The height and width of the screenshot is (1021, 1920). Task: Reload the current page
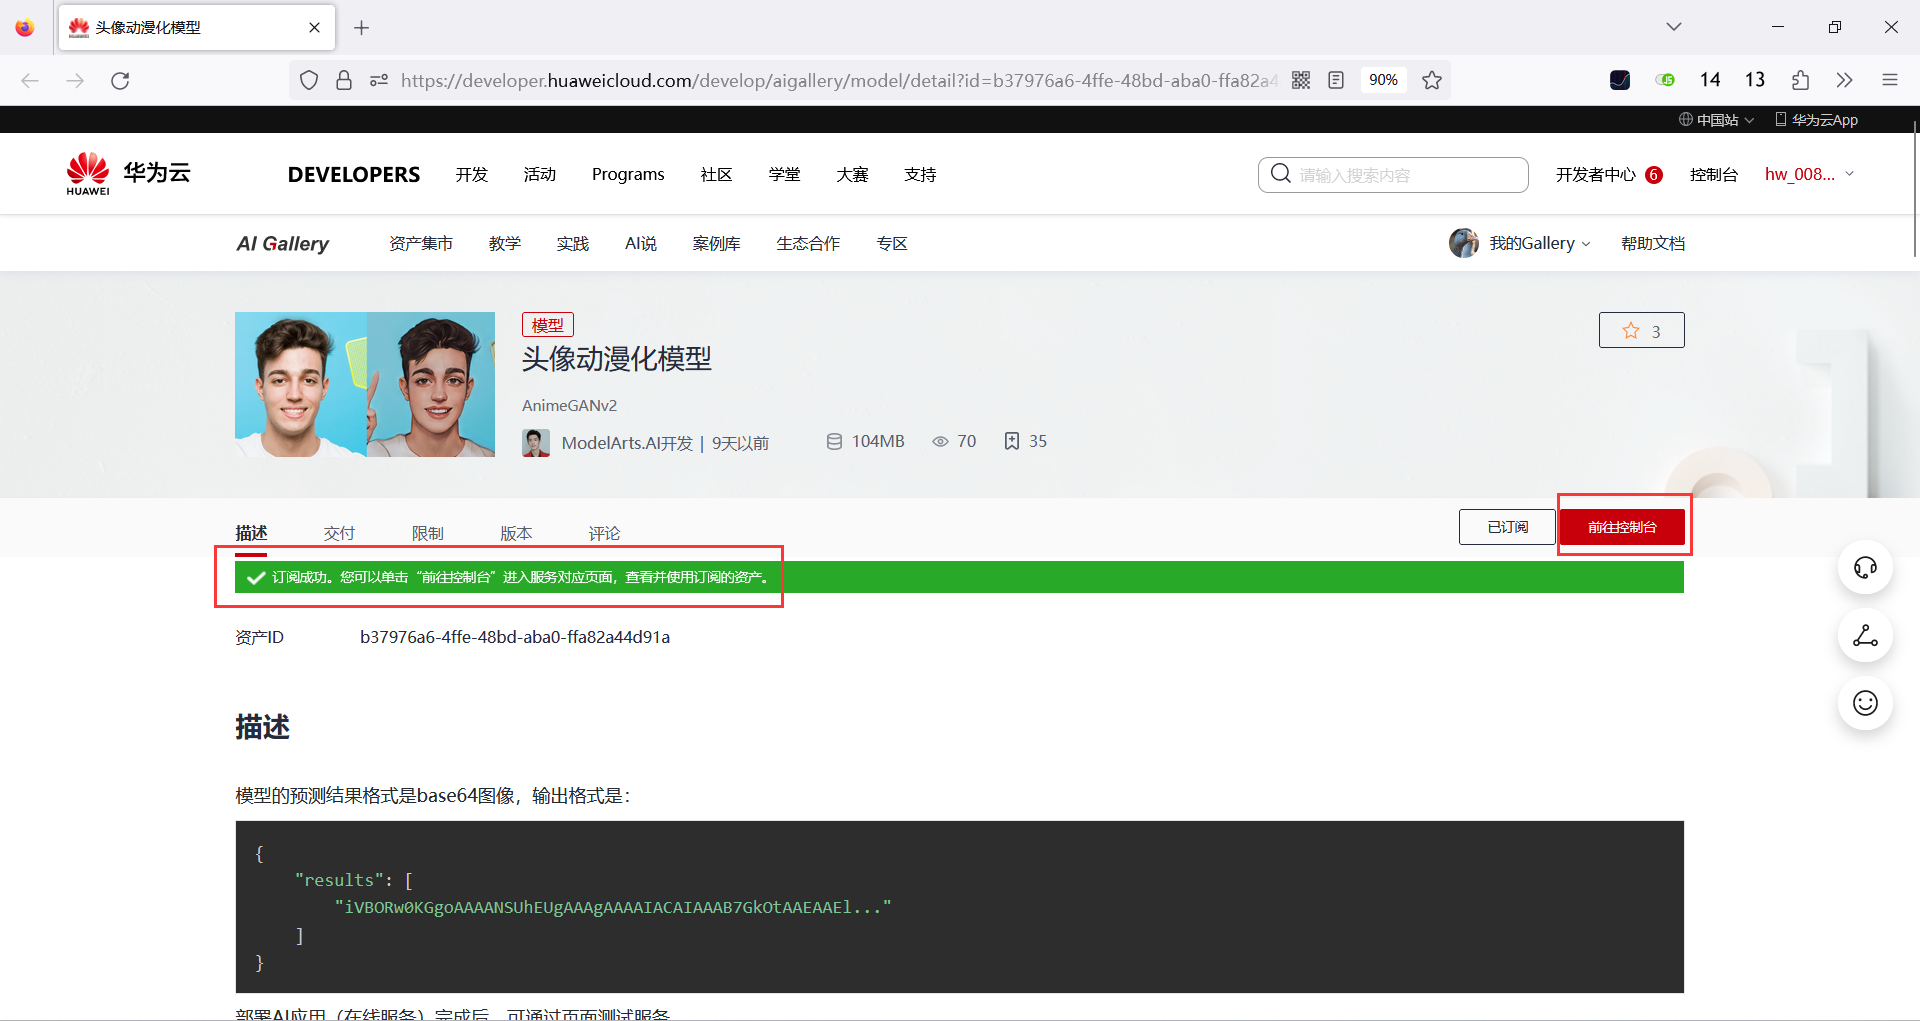(x=120, y=80)
